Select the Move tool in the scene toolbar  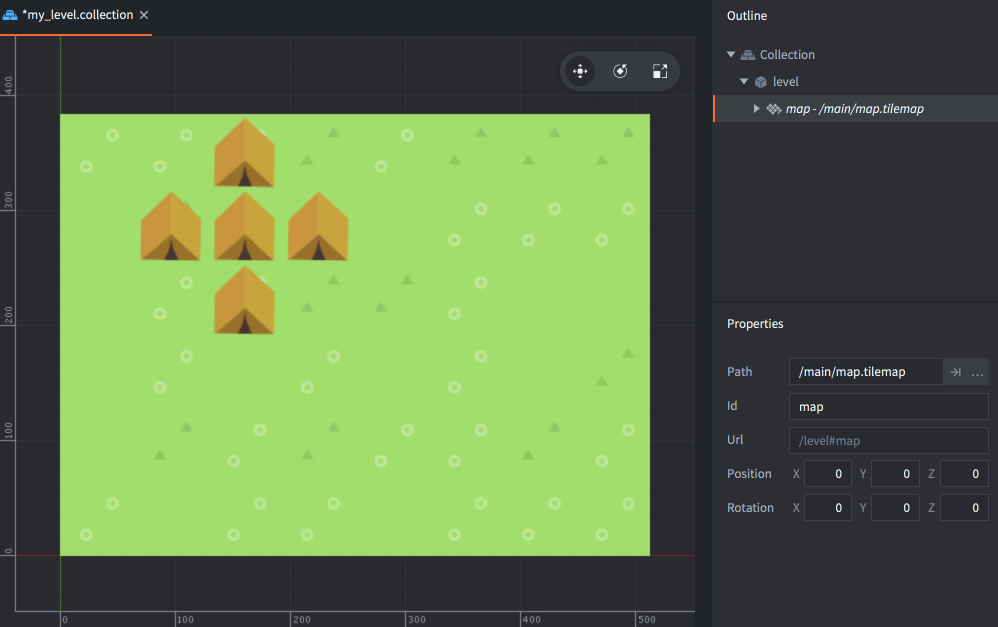point(580,71)
